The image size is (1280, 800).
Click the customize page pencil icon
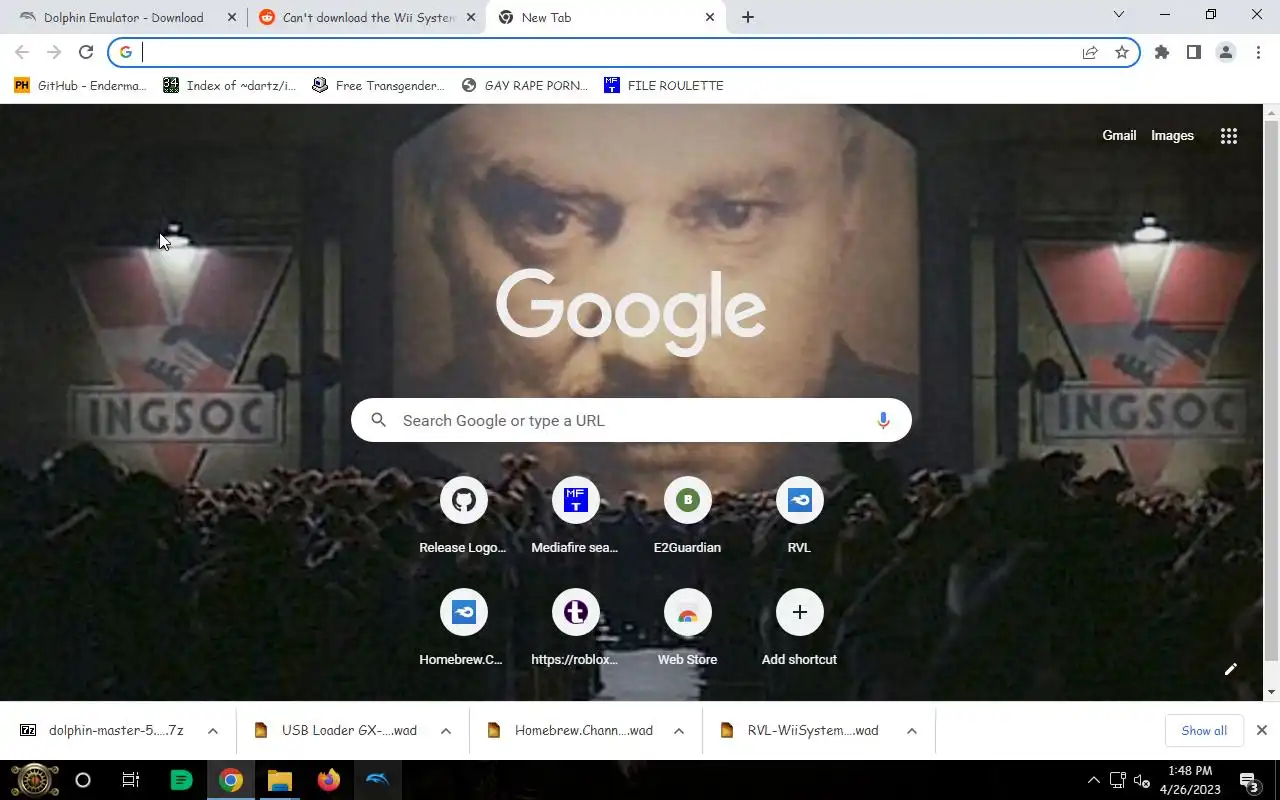point(1231,669)
